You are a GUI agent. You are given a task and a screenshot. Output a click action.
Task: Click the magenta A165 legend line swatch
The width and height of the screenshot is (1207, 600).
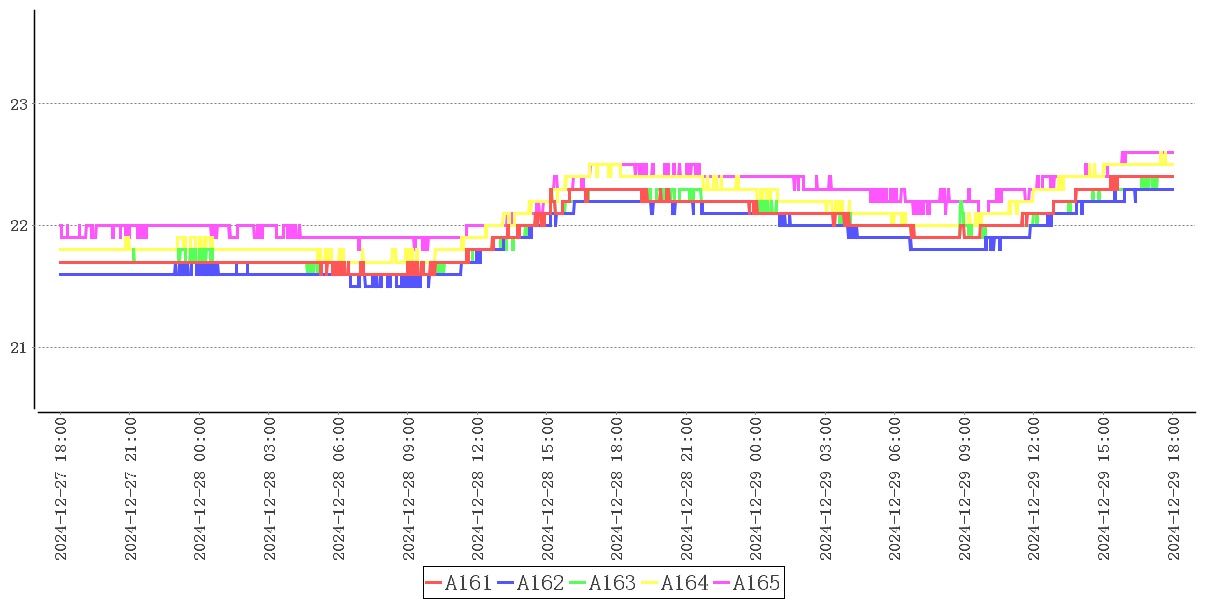click(x=723, y=583)
